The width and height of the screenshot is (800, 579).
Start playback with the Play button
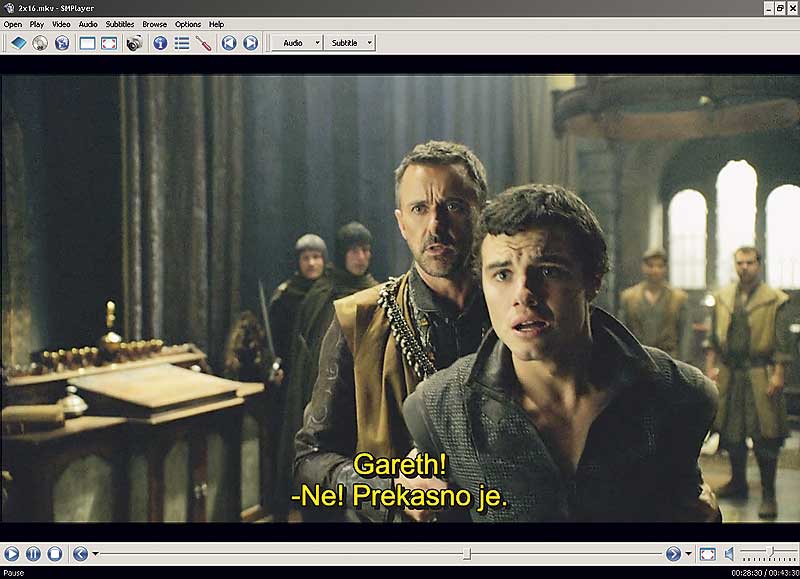pyautogui.click(x=11, y=553)
